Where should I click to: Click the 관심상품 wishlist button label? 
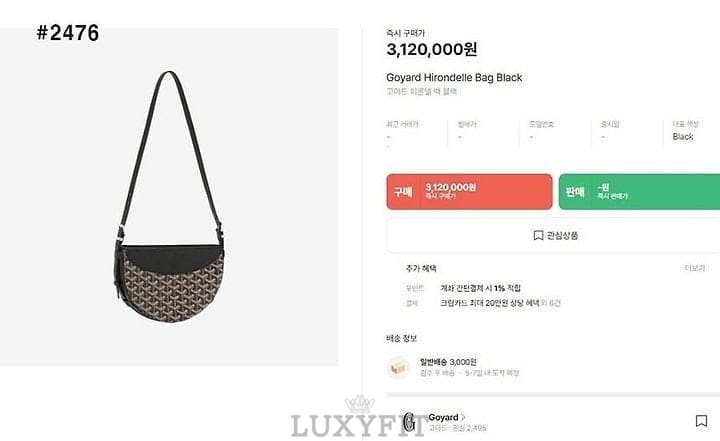point(562,236)
